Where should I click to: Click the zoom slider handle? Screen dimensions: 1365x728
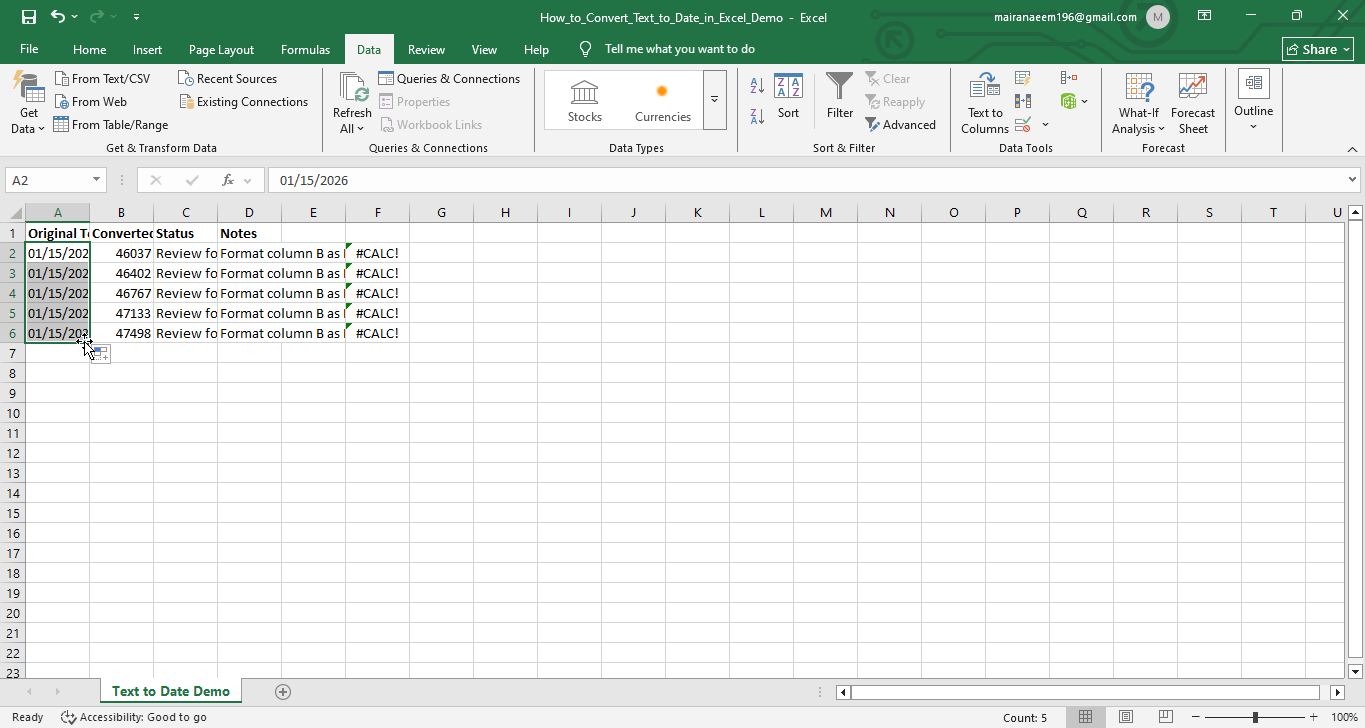coord(1255,717)
